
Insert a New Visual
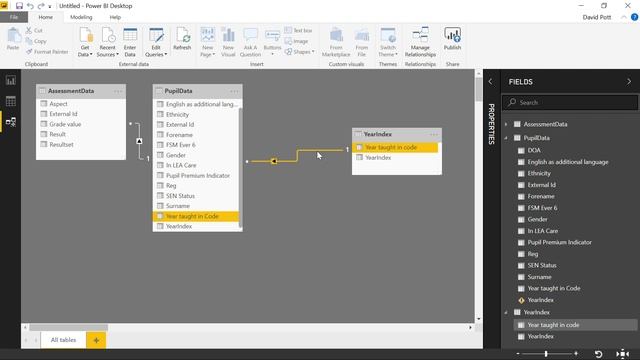(228, 42)
